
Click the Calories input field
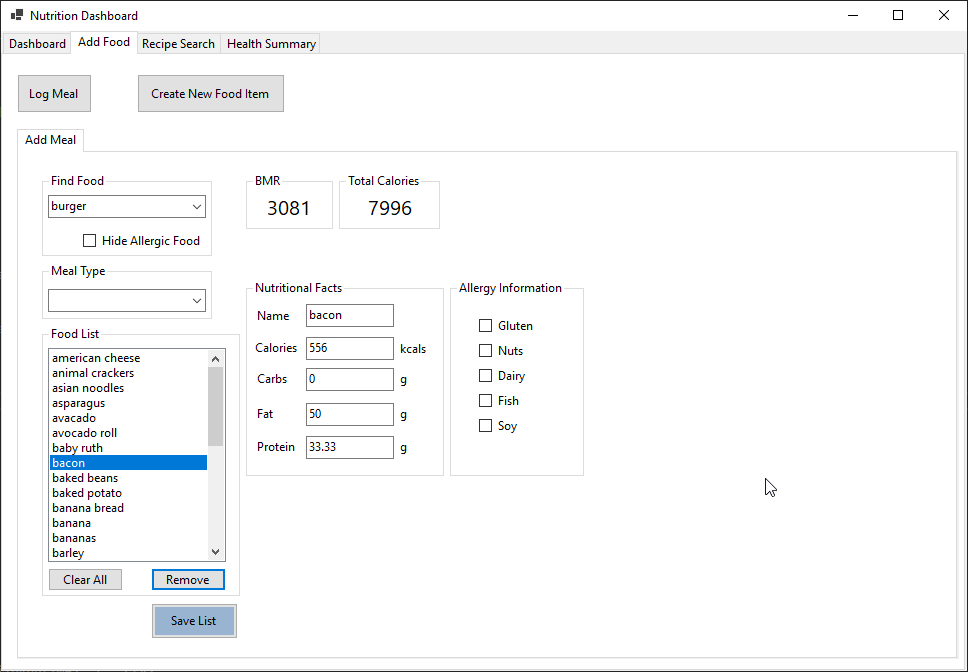pyautogui.click(x=350, y=349)
